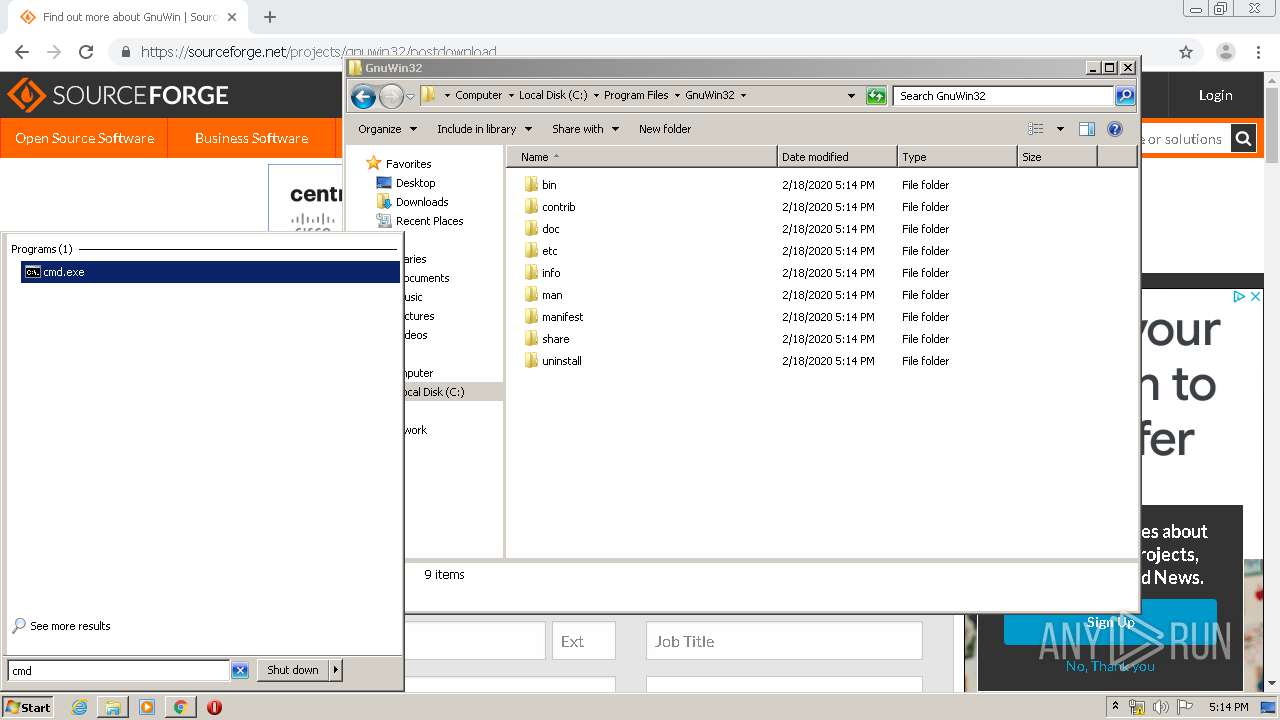Viewport: 1280px width, 720px height.
Task: Click the SourceForge search magnifier
Action: tap(1243, 139)
